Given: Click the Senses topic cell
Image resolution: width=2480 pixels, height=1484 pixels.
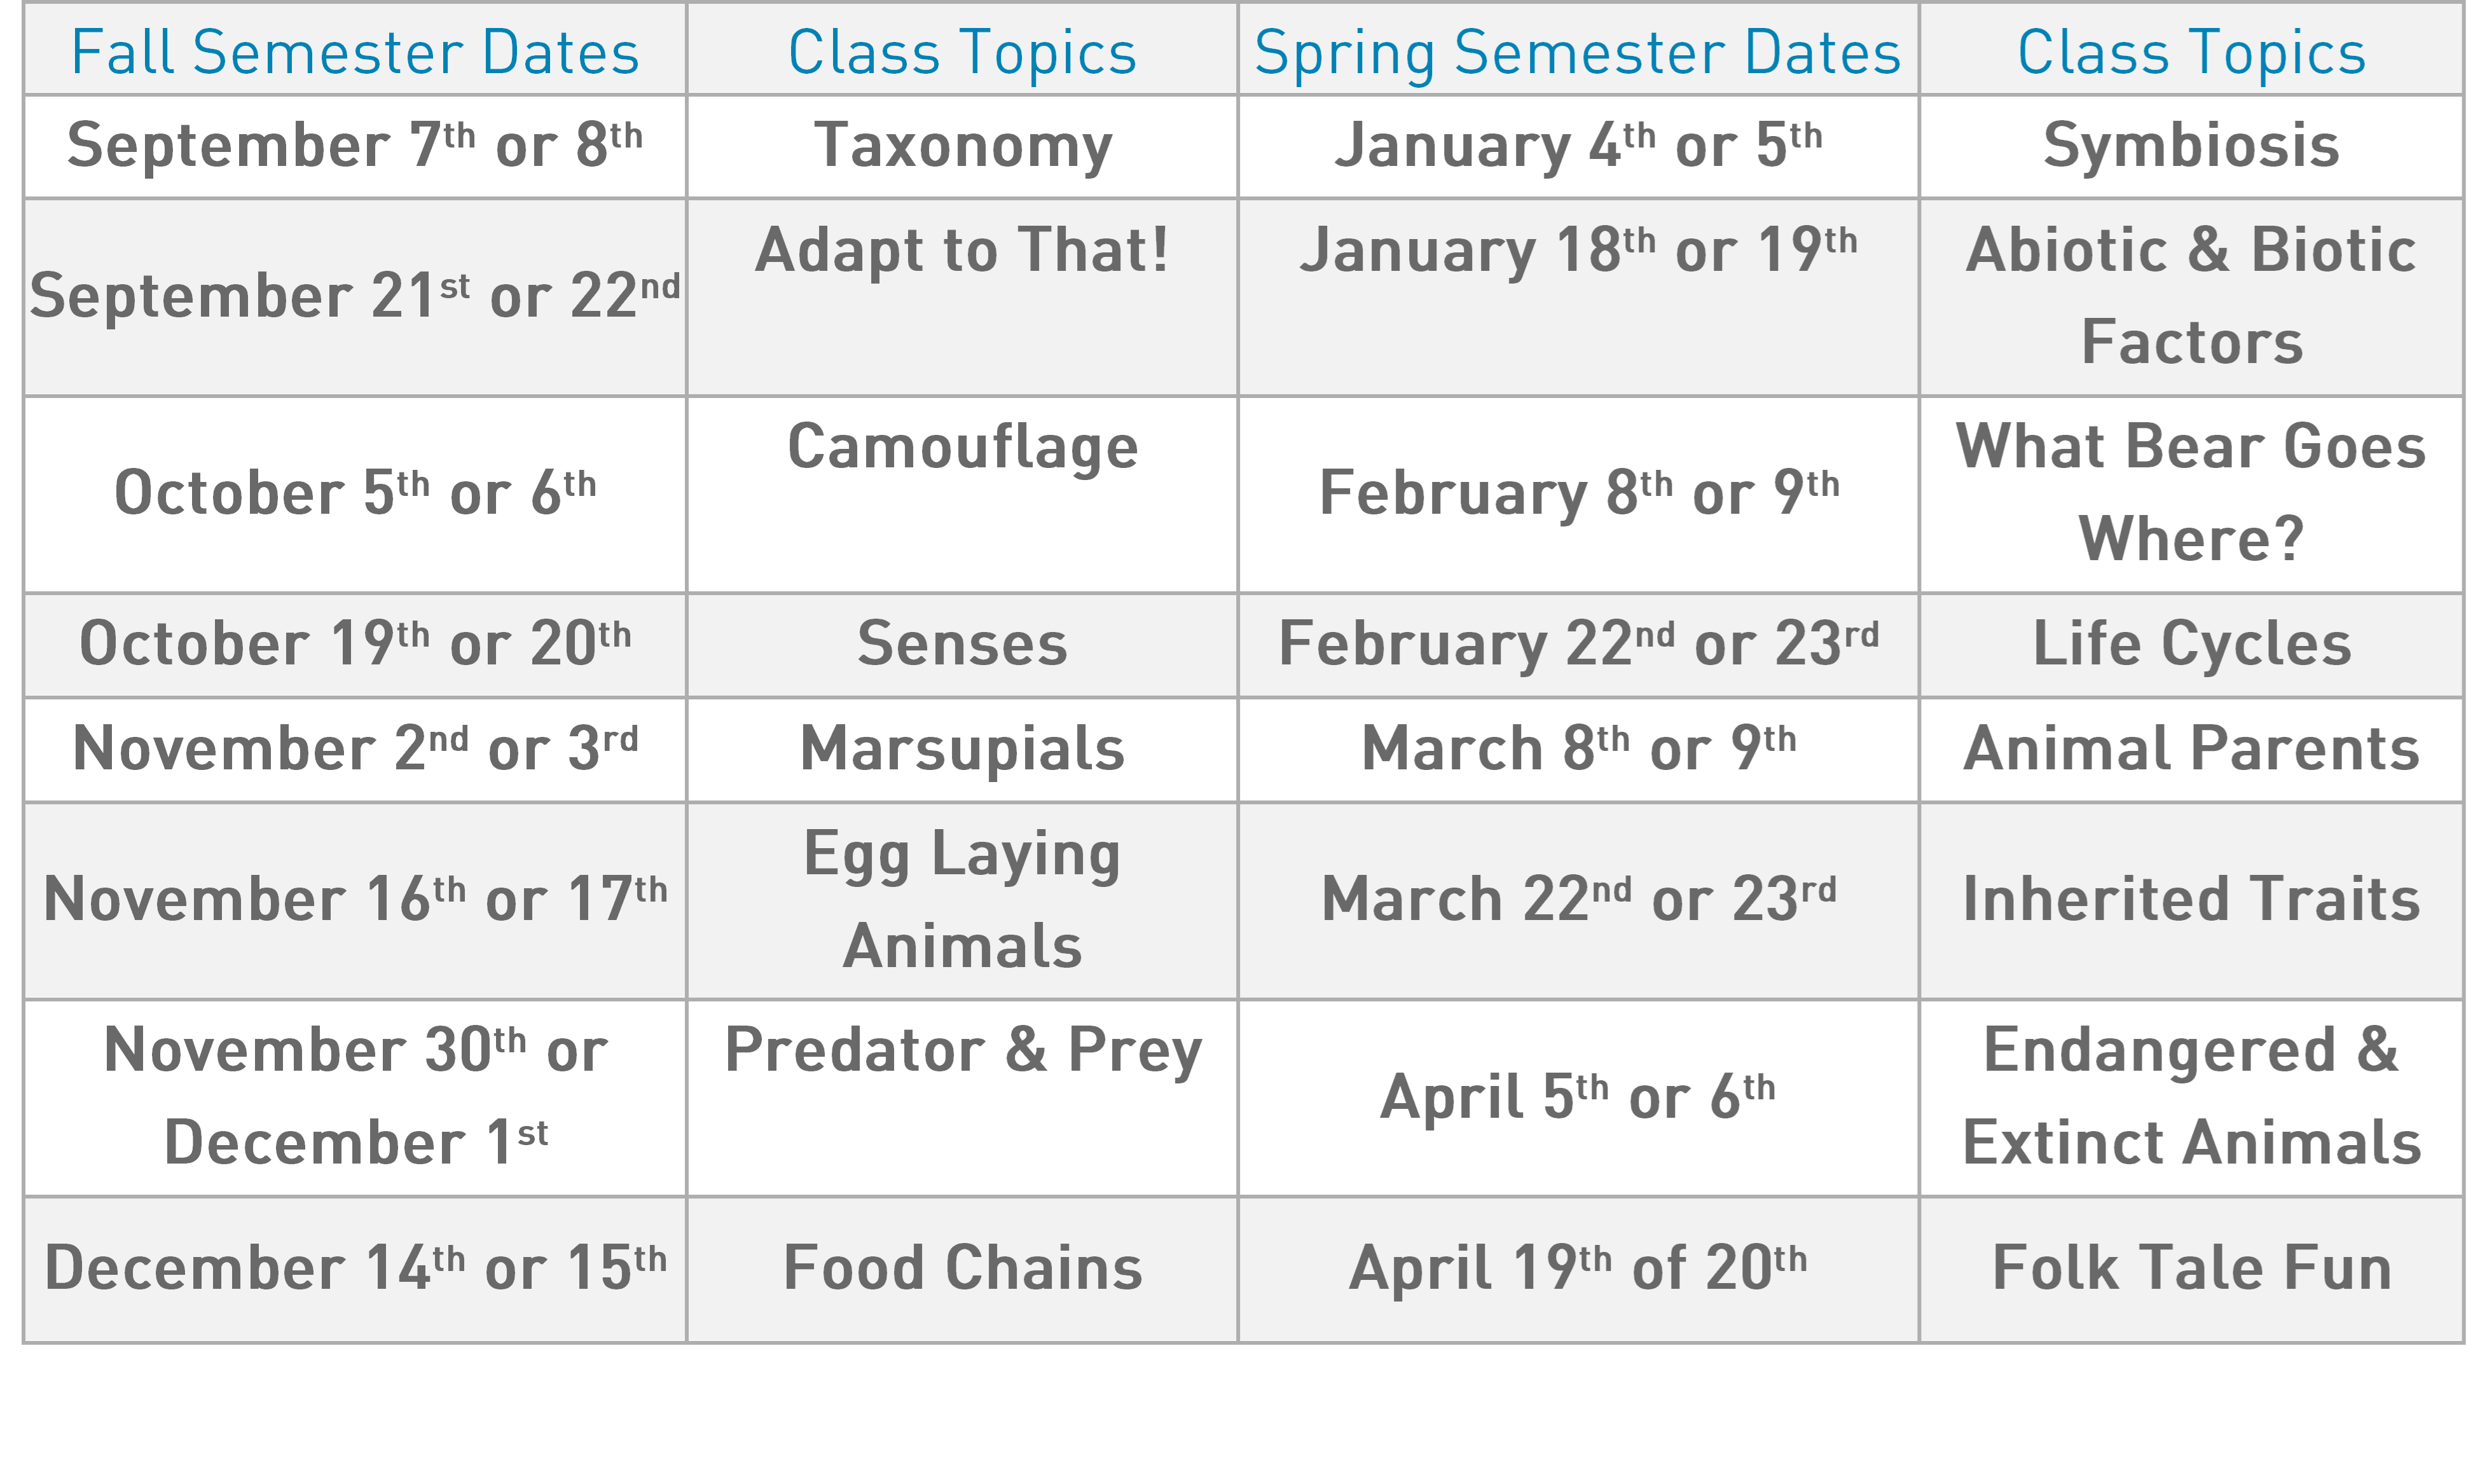Looking at the screenshot, I should 962,645.
